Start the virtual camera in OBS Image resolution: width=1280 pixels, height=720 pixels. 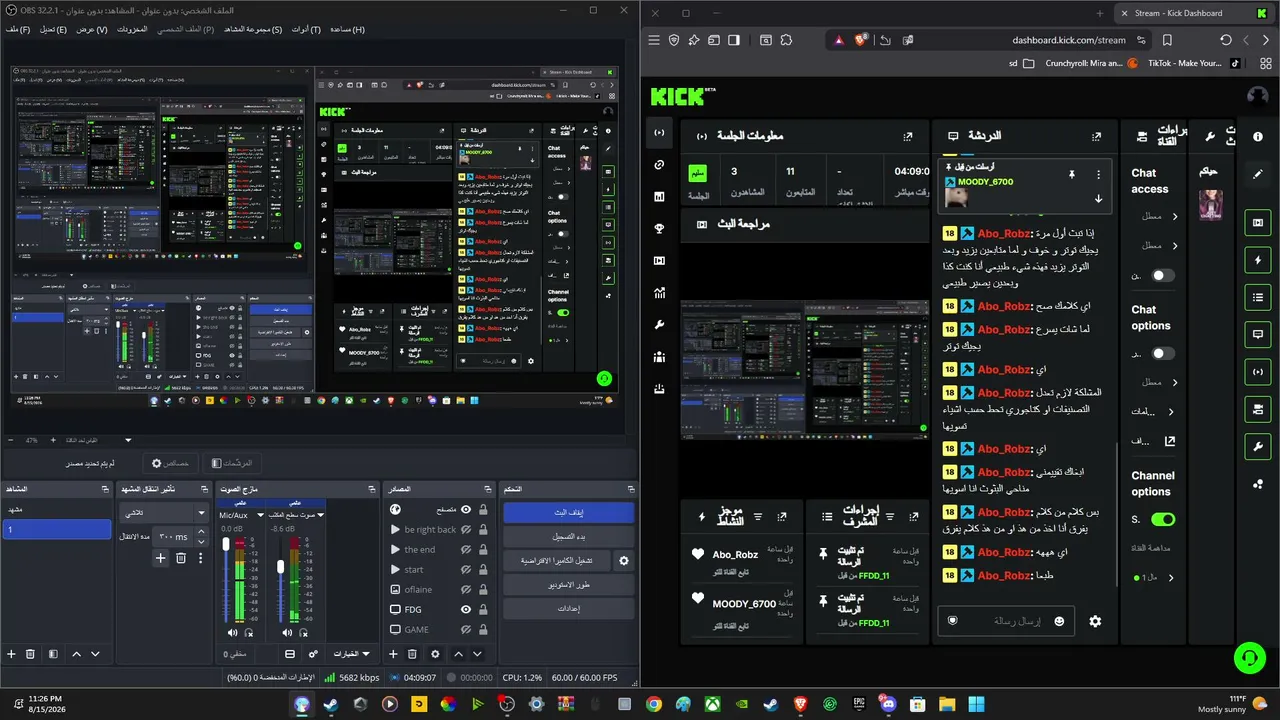tap(557, 561)
